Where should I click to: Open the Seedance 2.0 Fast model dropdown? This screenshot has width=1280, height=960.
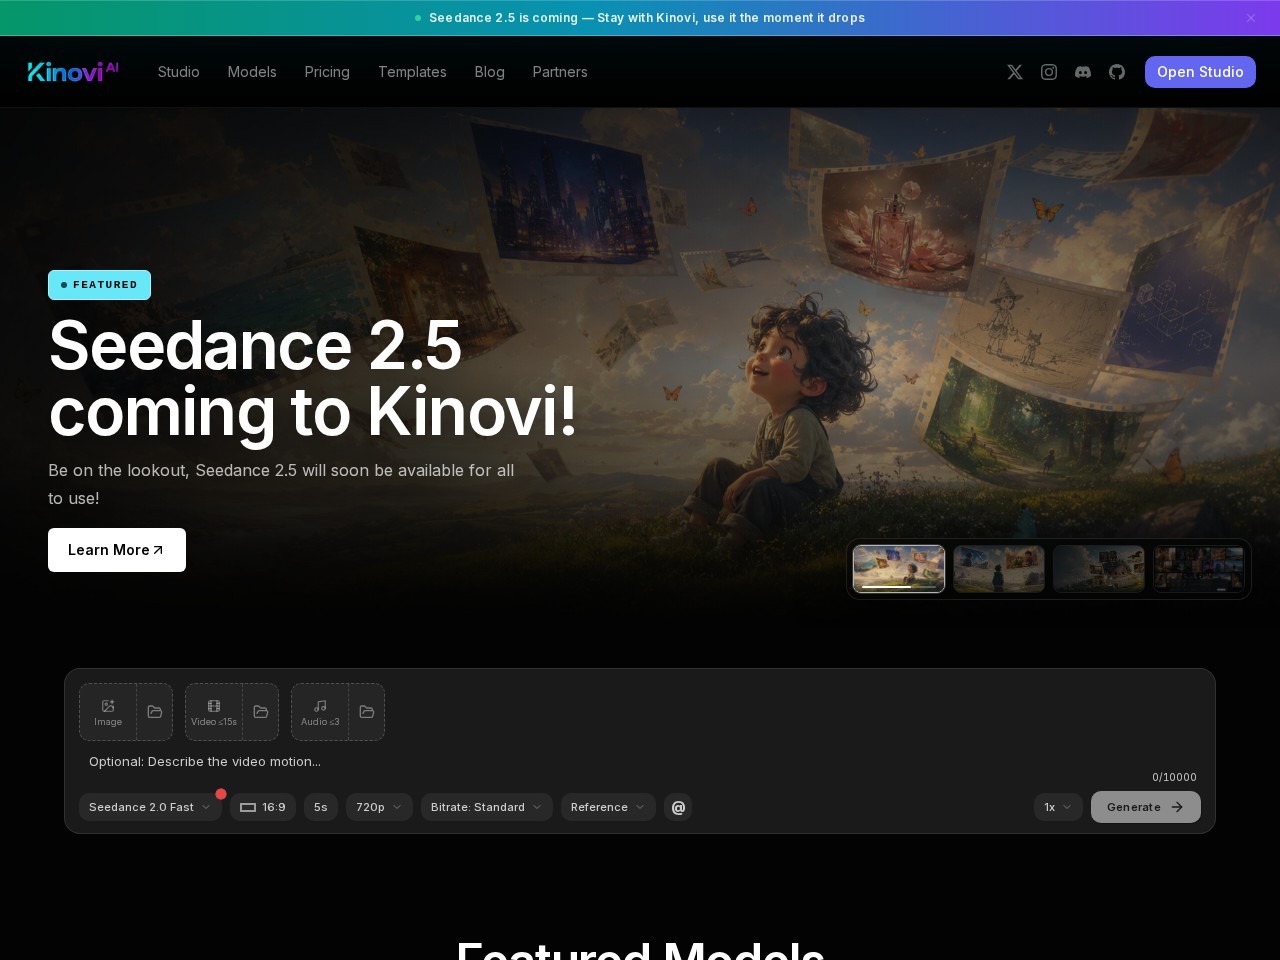coord(150,807)
